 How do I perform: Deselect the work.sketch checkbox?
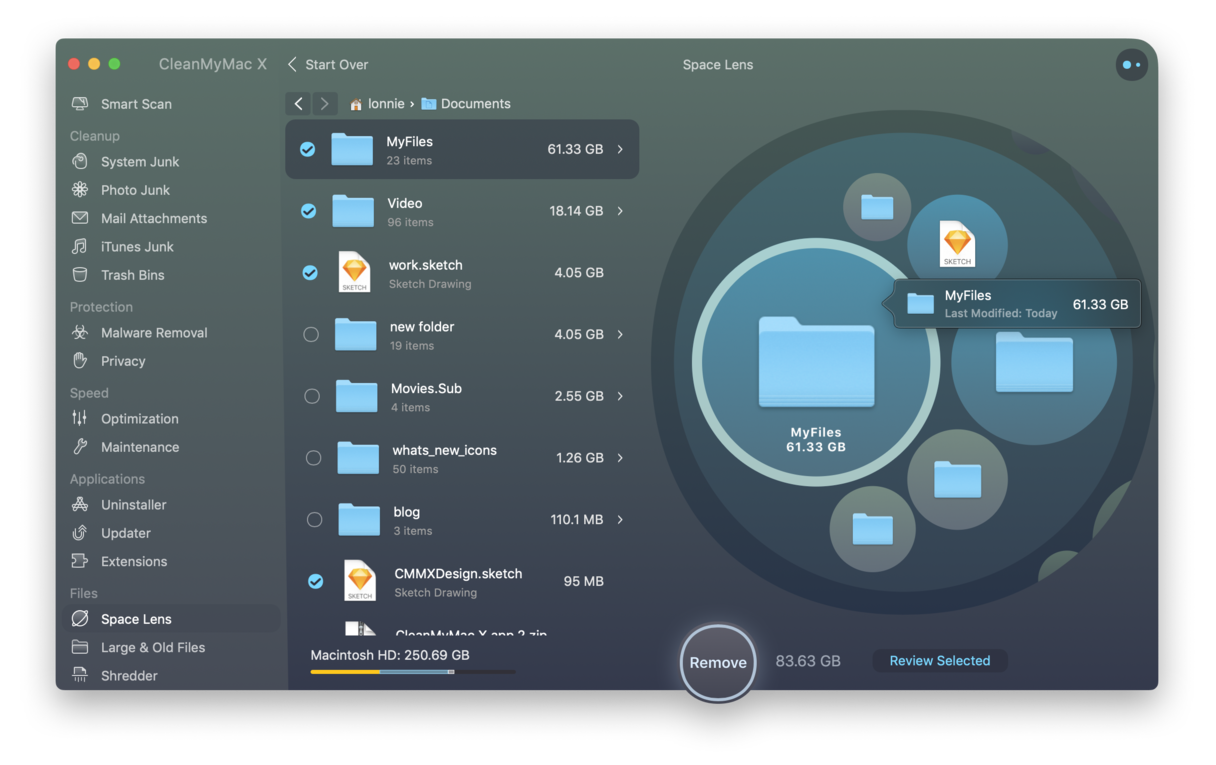310,272
